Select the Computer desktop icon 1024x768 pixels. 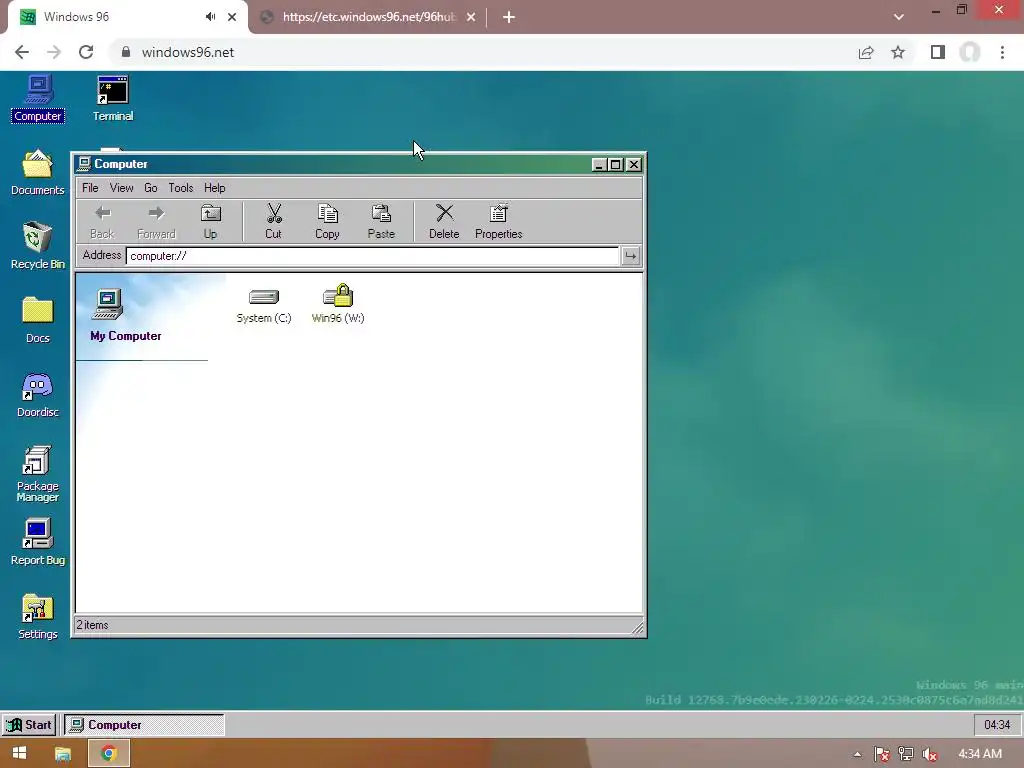tap(38, 99)
